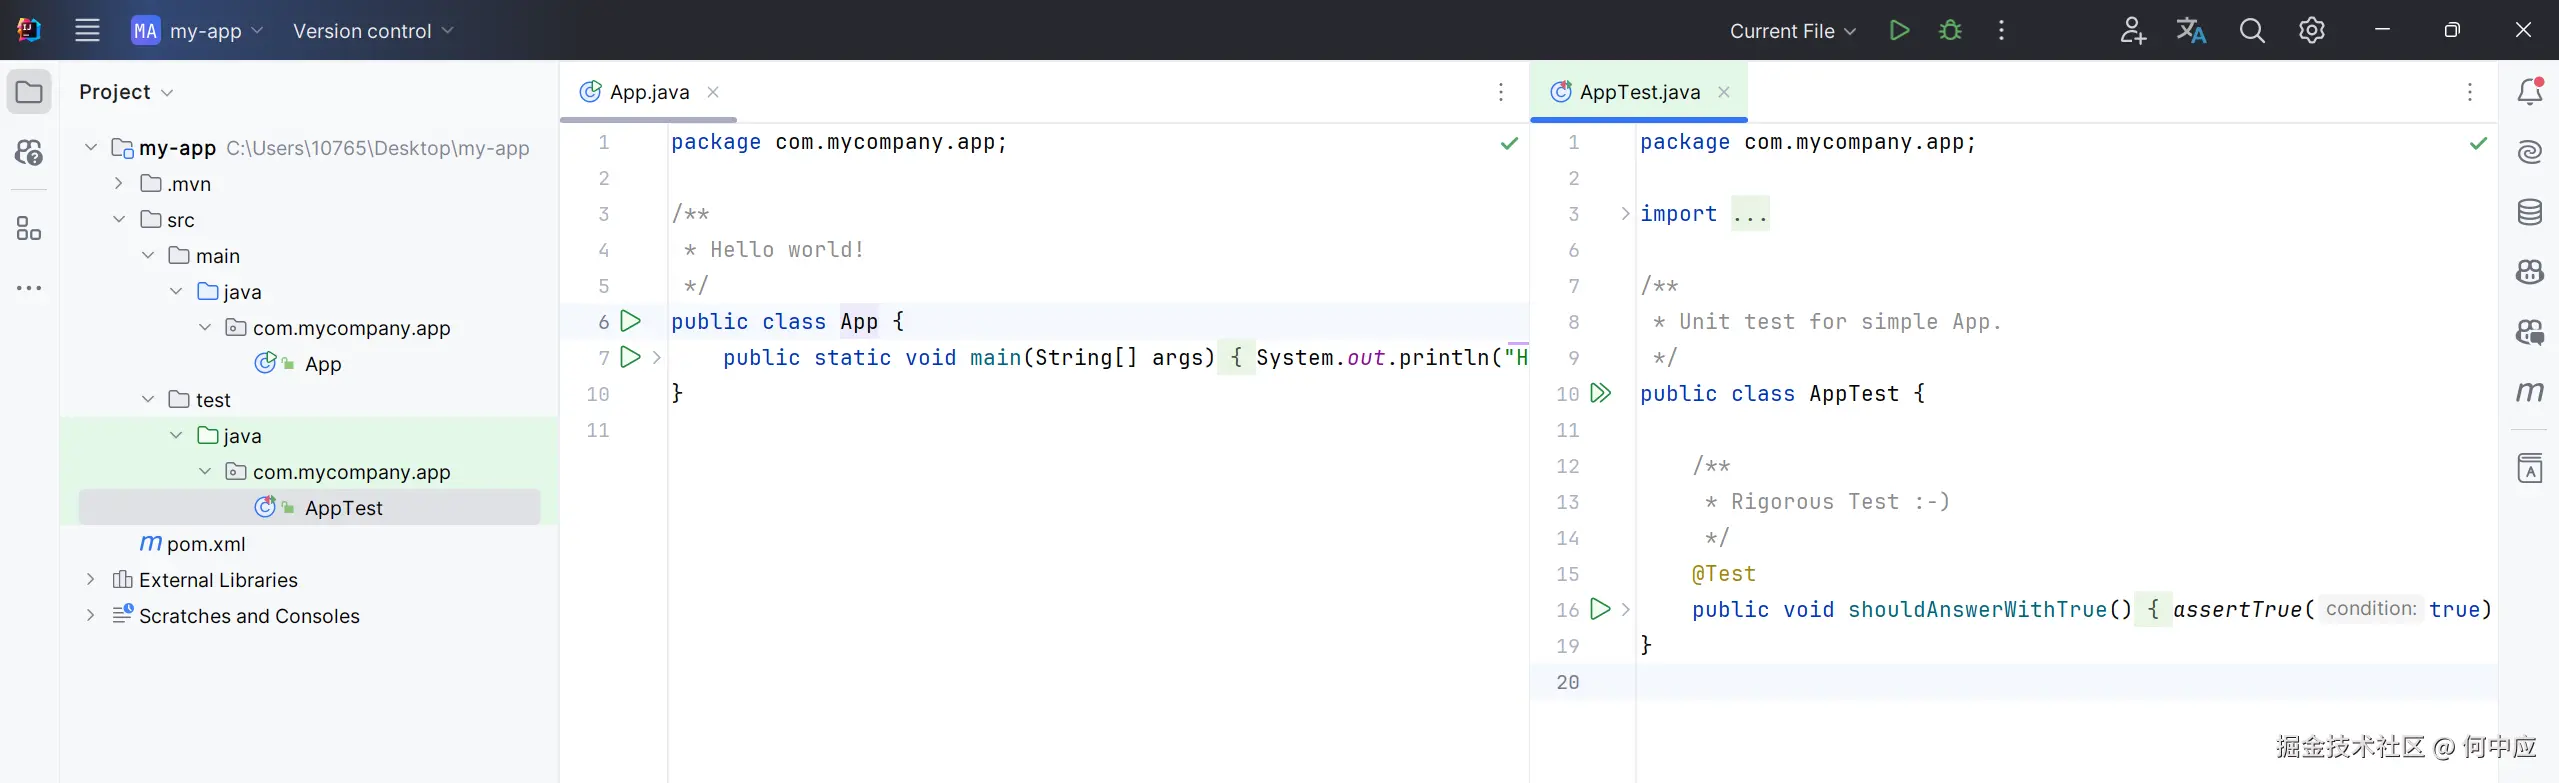
Task: Open the Version control dropdown
Action: pos(372,31)
